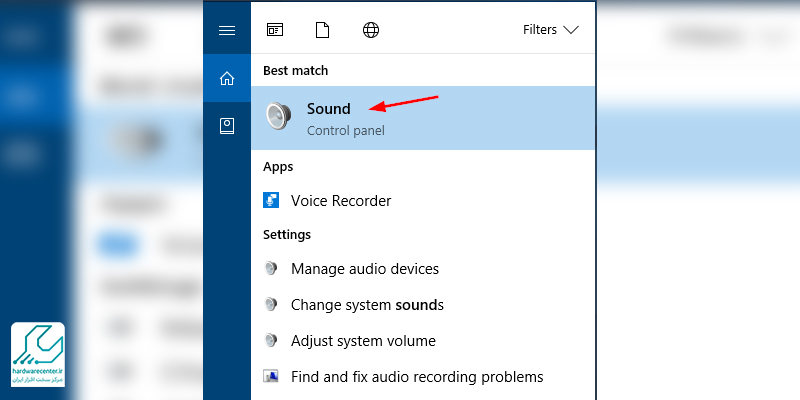Click the troubleshooter icon beside Find and fix
The image size is (800, 400).
tap(271, 377)
